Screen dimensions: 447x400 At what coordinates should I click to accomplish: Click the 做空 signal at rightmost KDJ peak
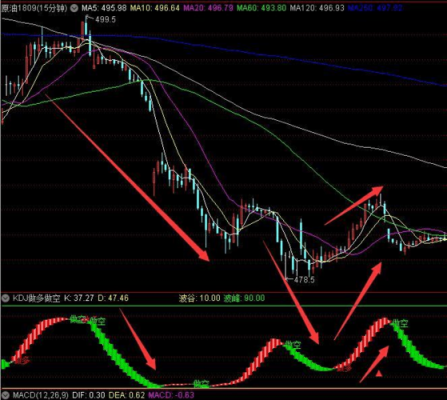point(400,323)
